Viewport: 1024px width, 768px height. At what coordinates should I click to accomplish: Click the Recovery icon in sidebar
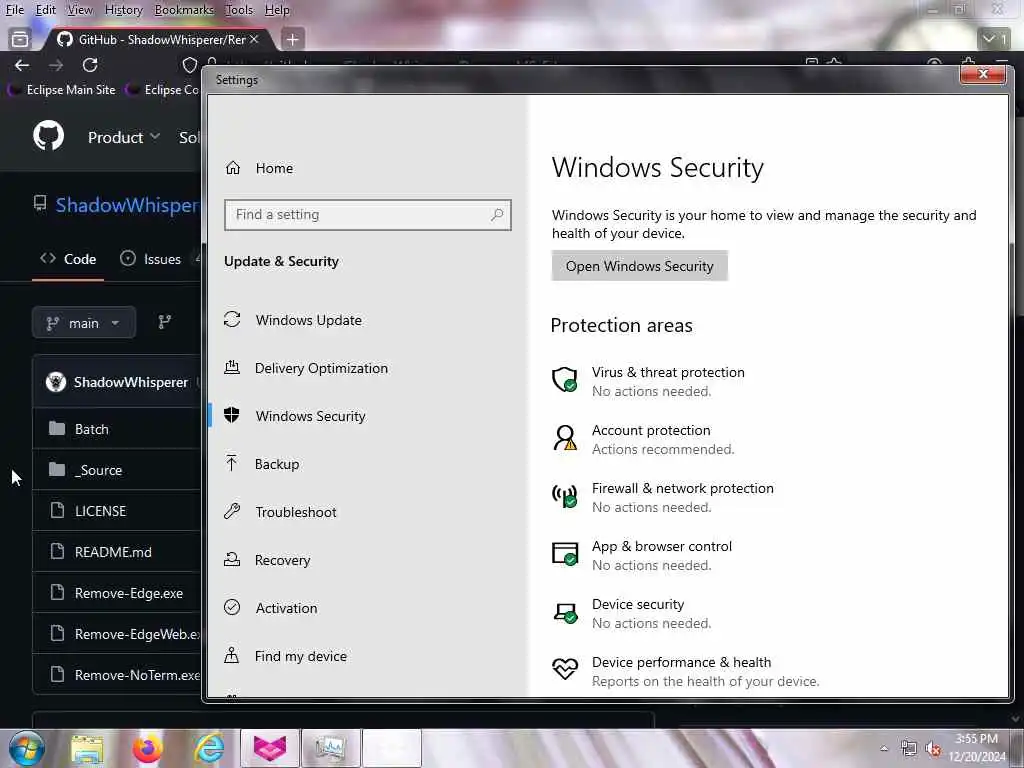pyautogui.click(x=232, y=559)
